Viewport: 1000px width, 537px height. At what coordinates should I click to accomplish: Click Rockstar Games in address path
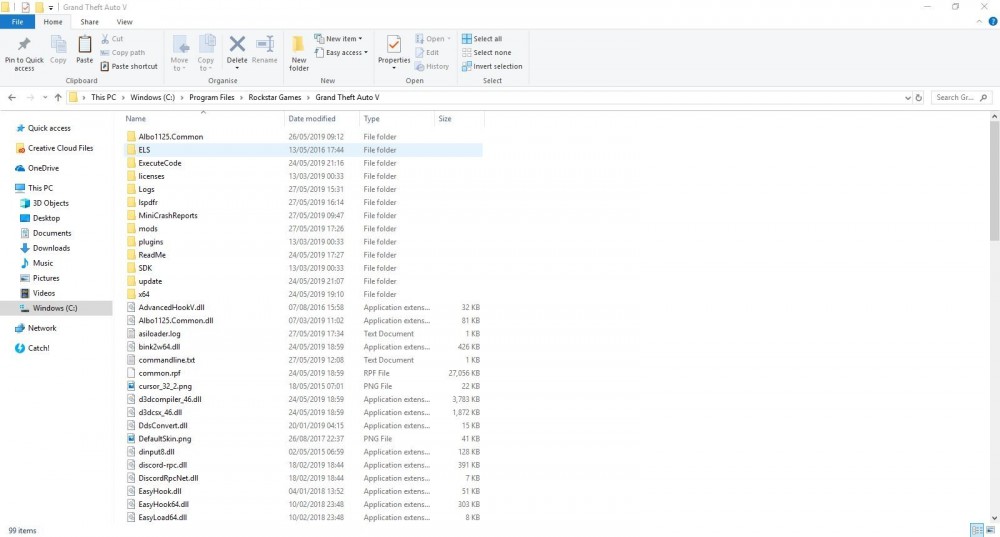tap(275, 98)
